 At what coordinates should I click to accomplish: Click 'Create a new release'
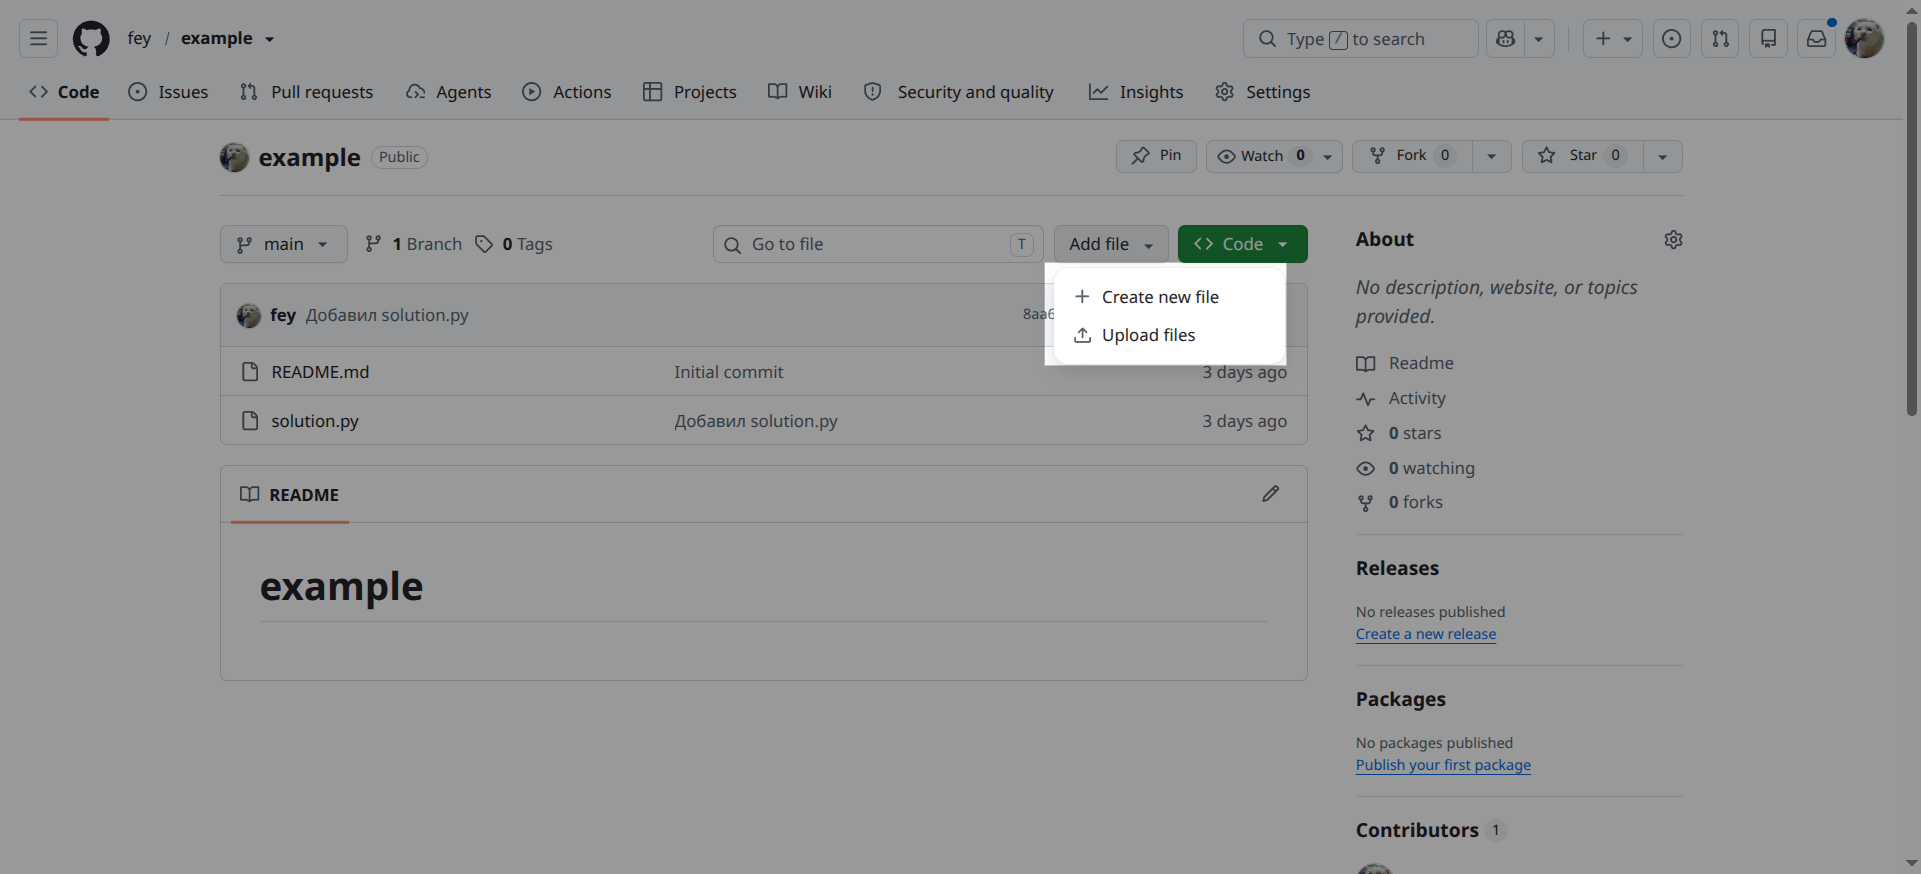(1426, 634)
